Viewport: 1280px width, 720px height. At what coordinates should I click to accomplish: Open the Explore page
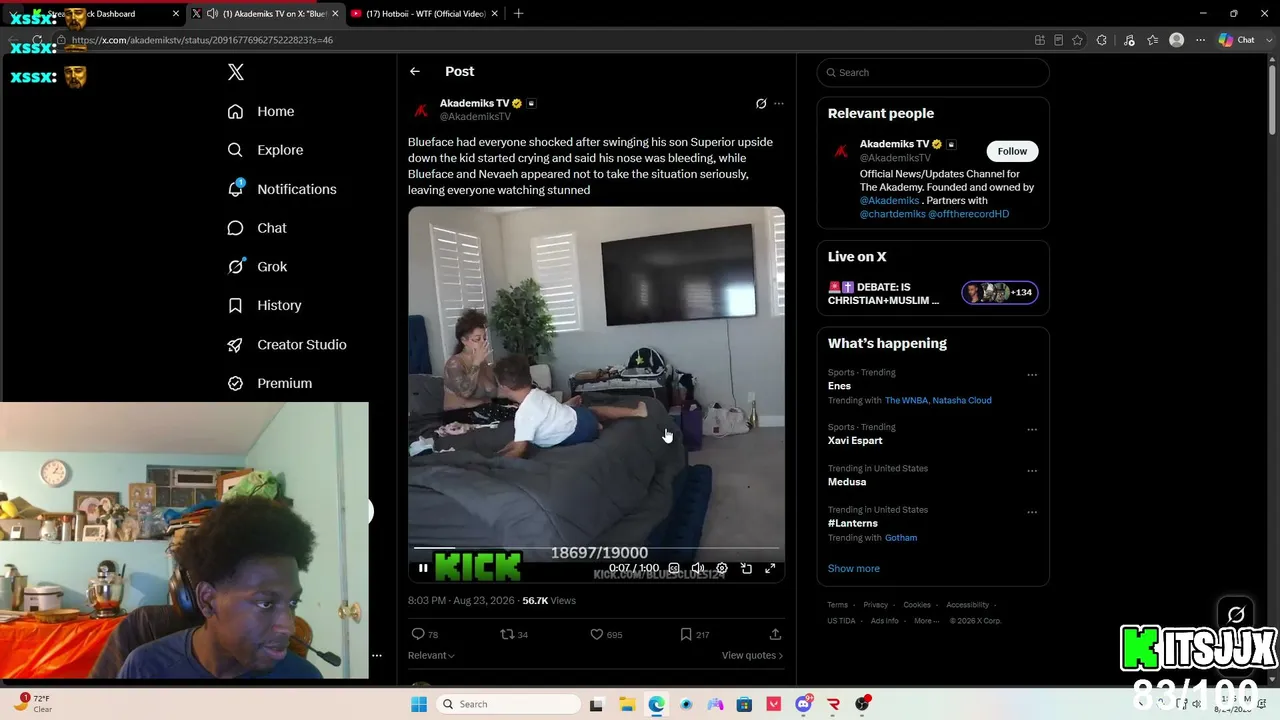click(x=265, y=150)
